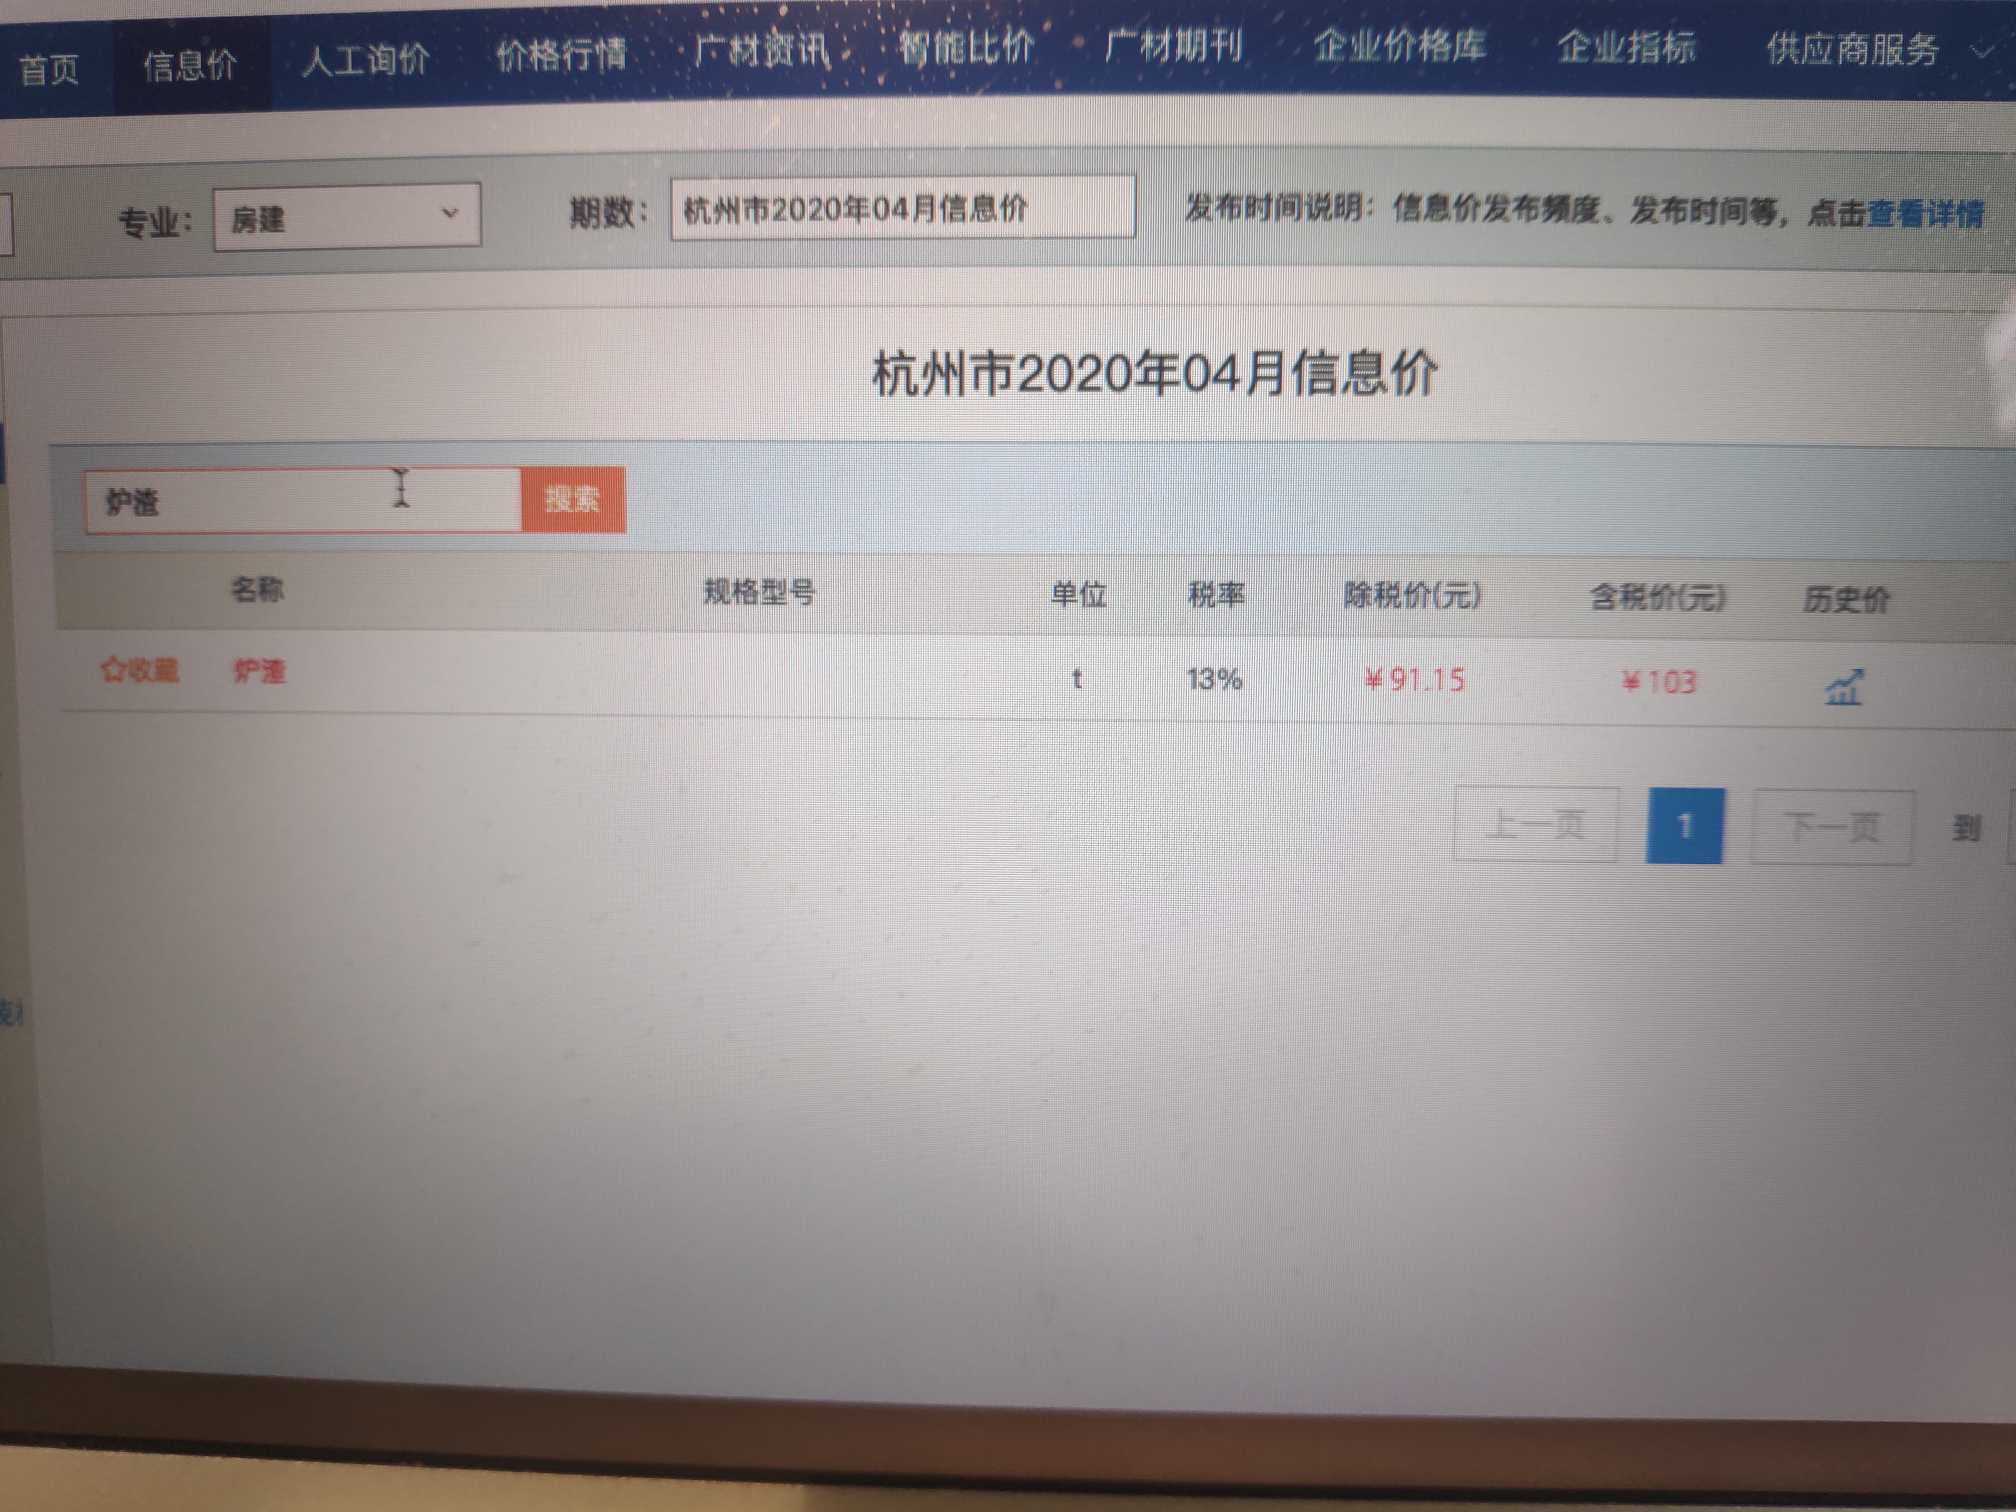Open the 广材资讯 menu item
Viewport: 2016px width, 1512px height.
point(762,50)
